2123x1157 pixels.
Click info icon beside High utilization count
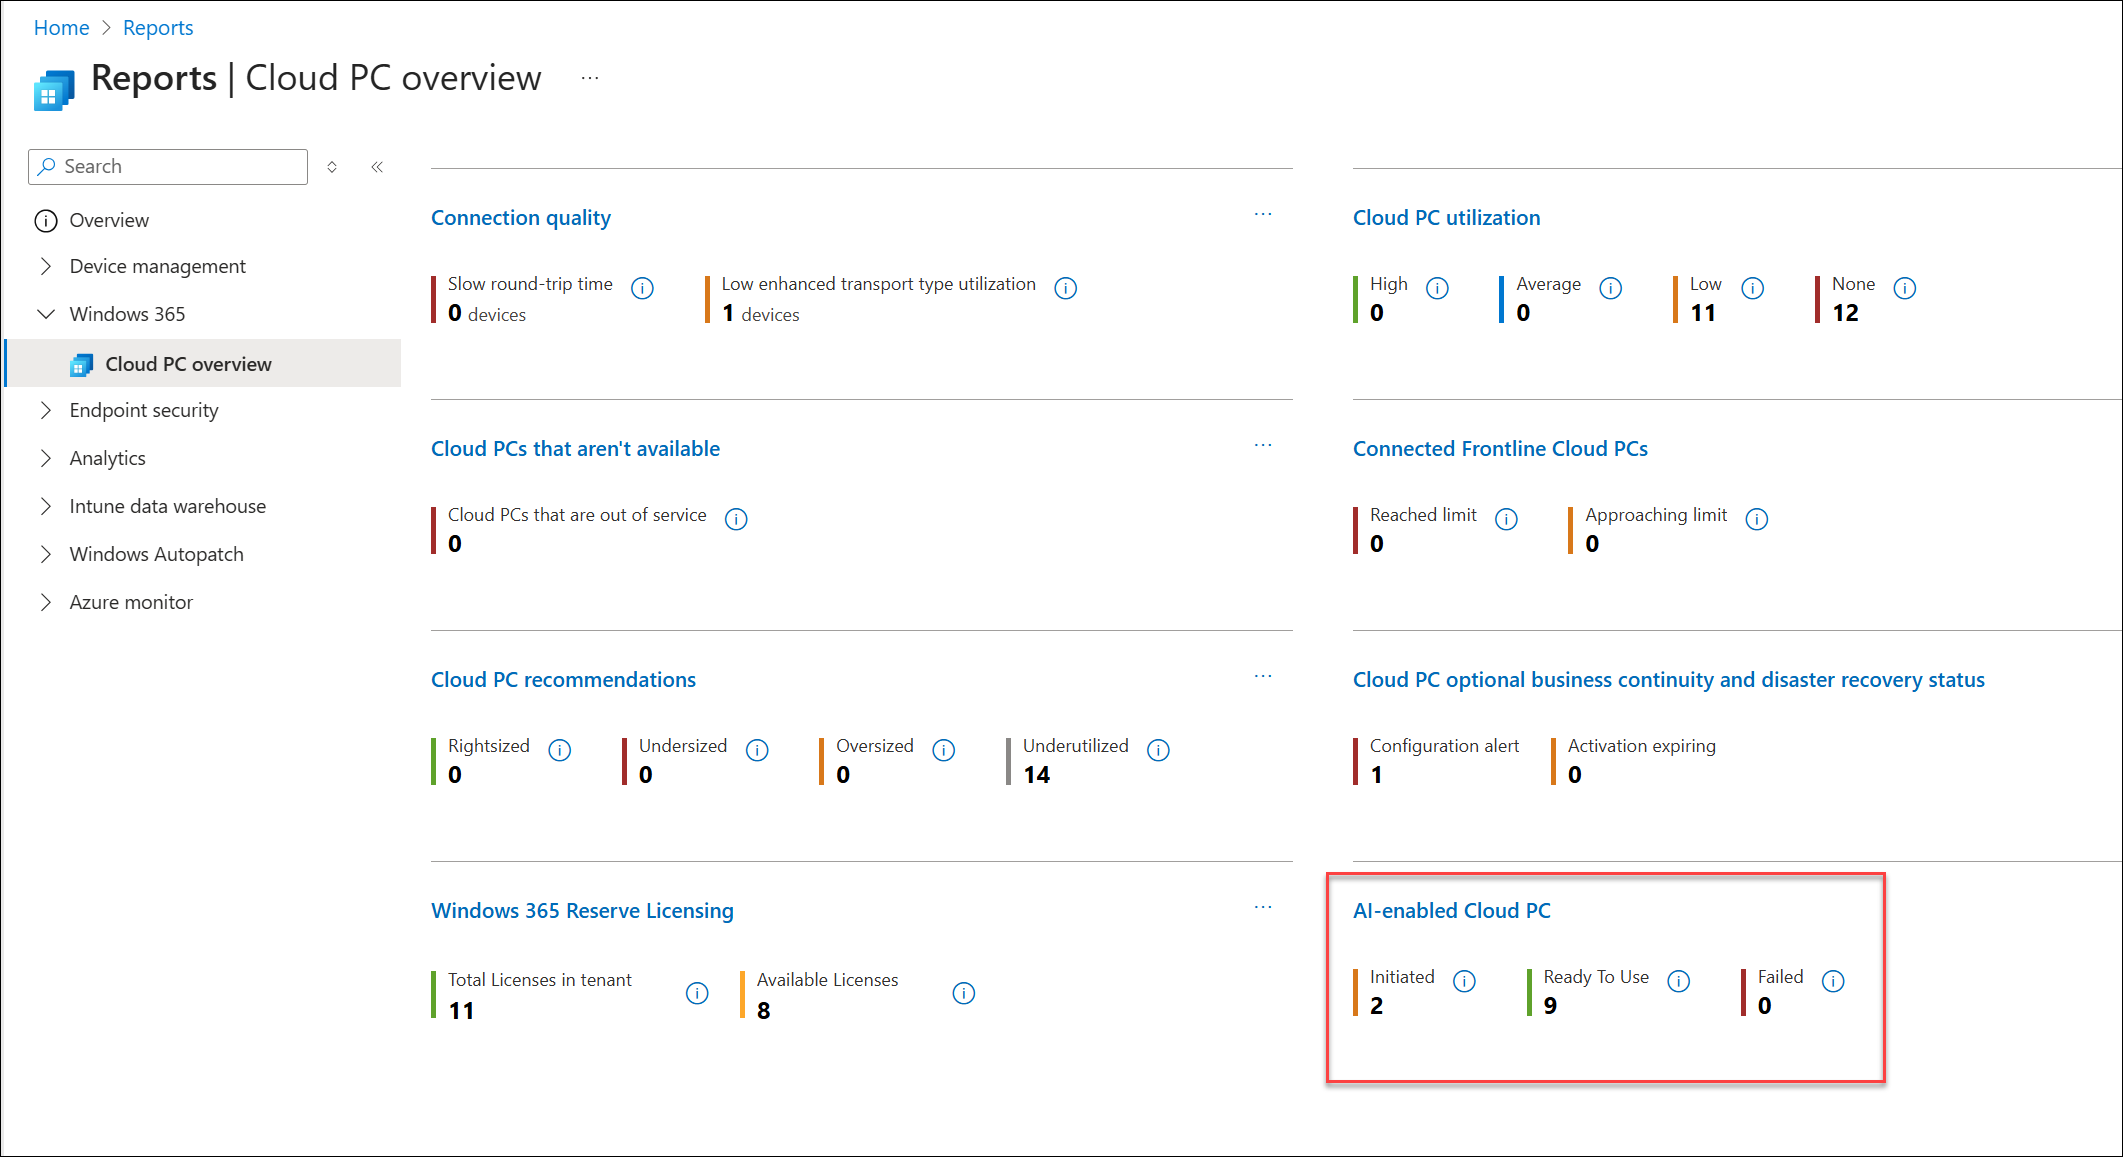coord(1437,287)
